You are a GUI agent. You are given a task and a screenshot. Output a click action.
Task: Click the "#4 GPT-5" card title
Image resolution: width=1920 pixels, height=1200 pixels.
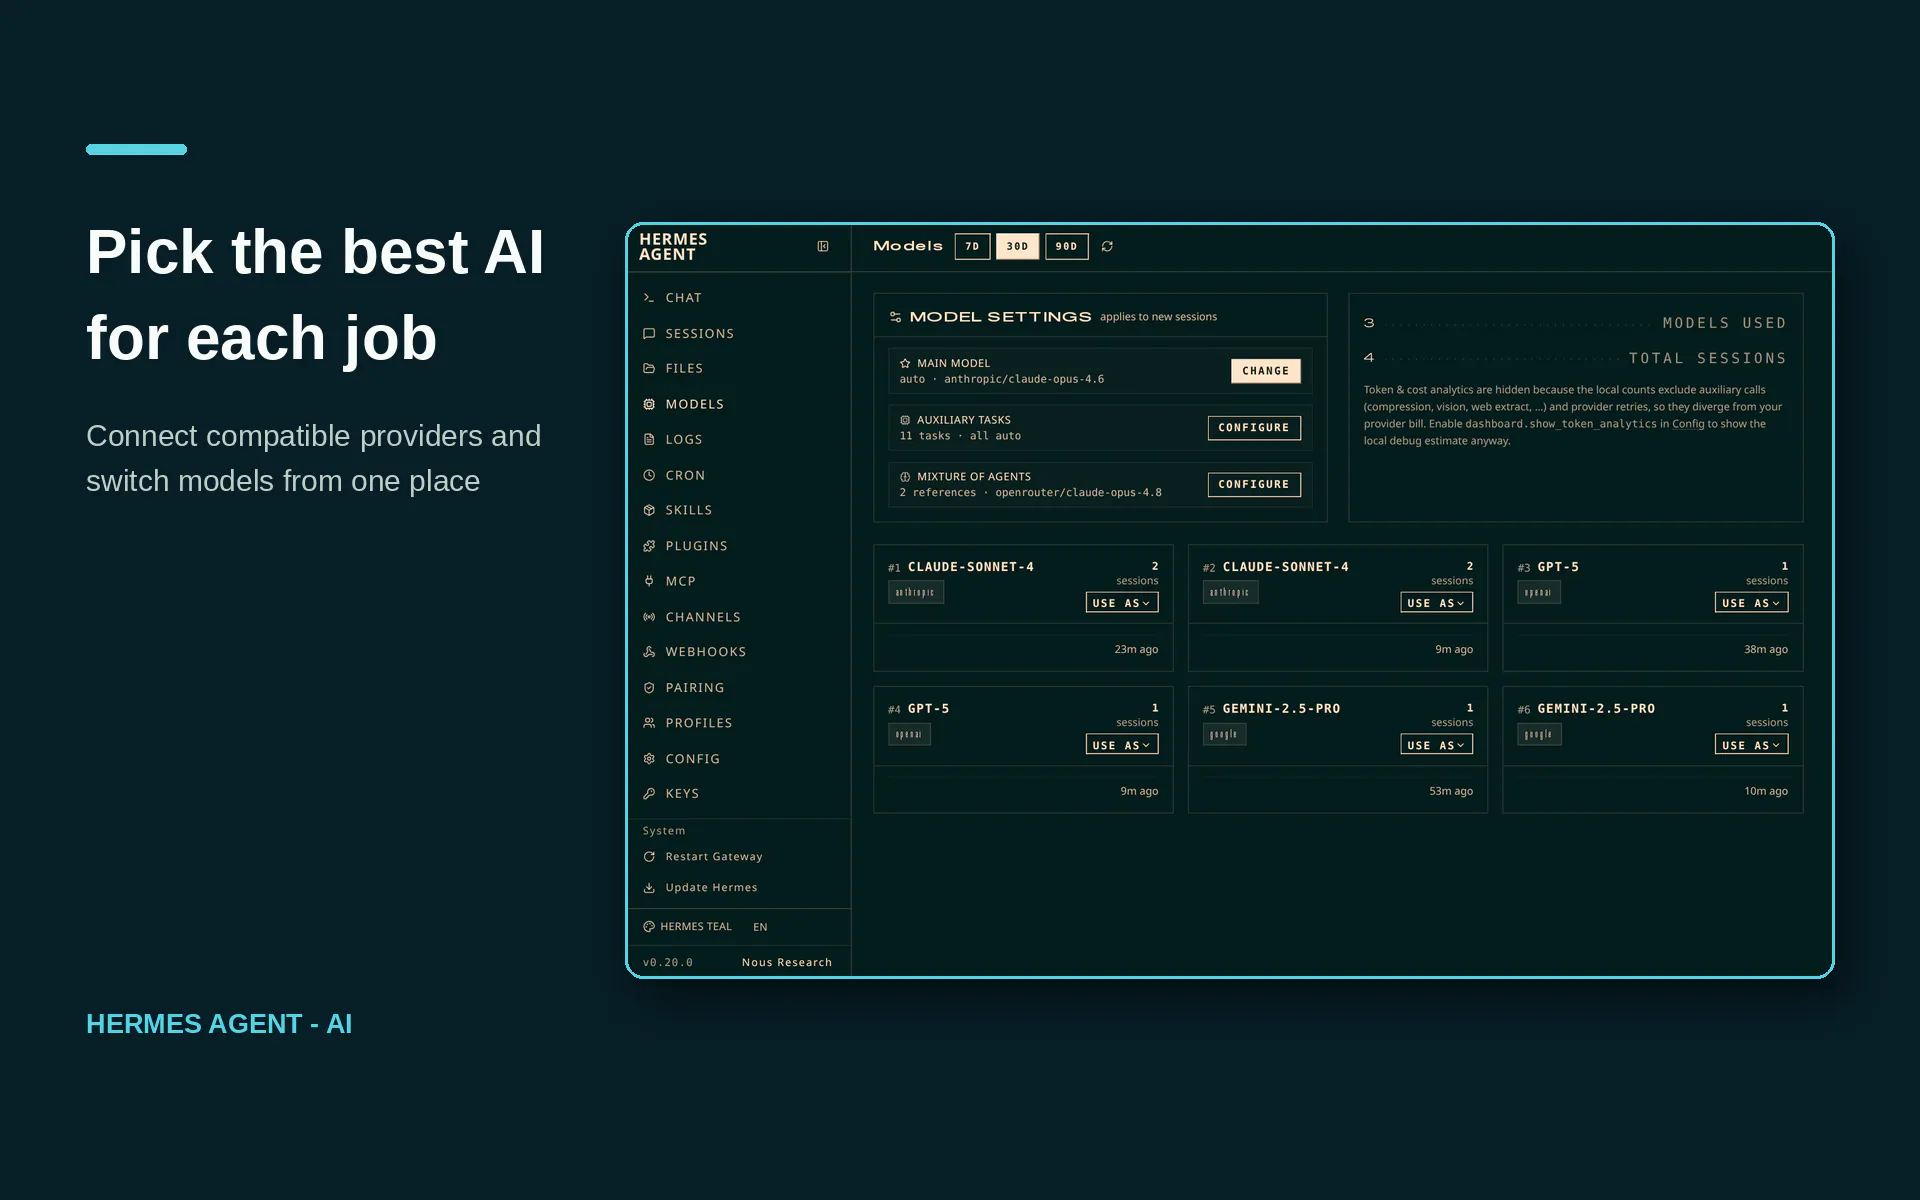point(919,709)
